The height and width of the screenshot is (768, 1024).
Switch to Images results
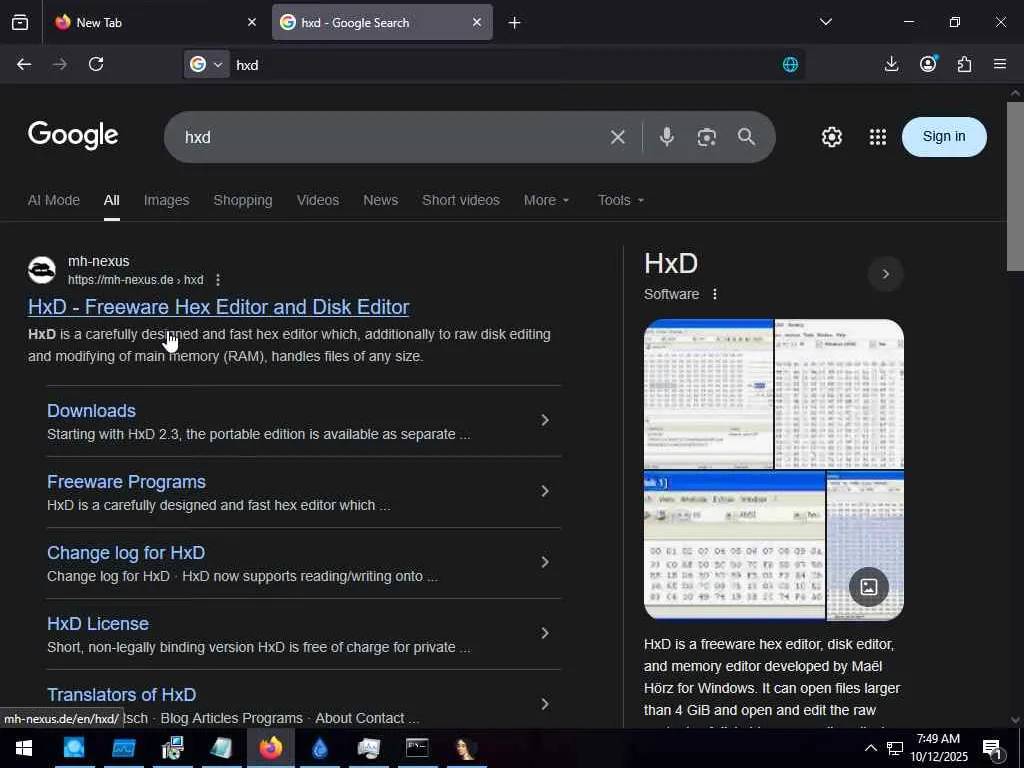pyautogui.click(x=167, y=200)
